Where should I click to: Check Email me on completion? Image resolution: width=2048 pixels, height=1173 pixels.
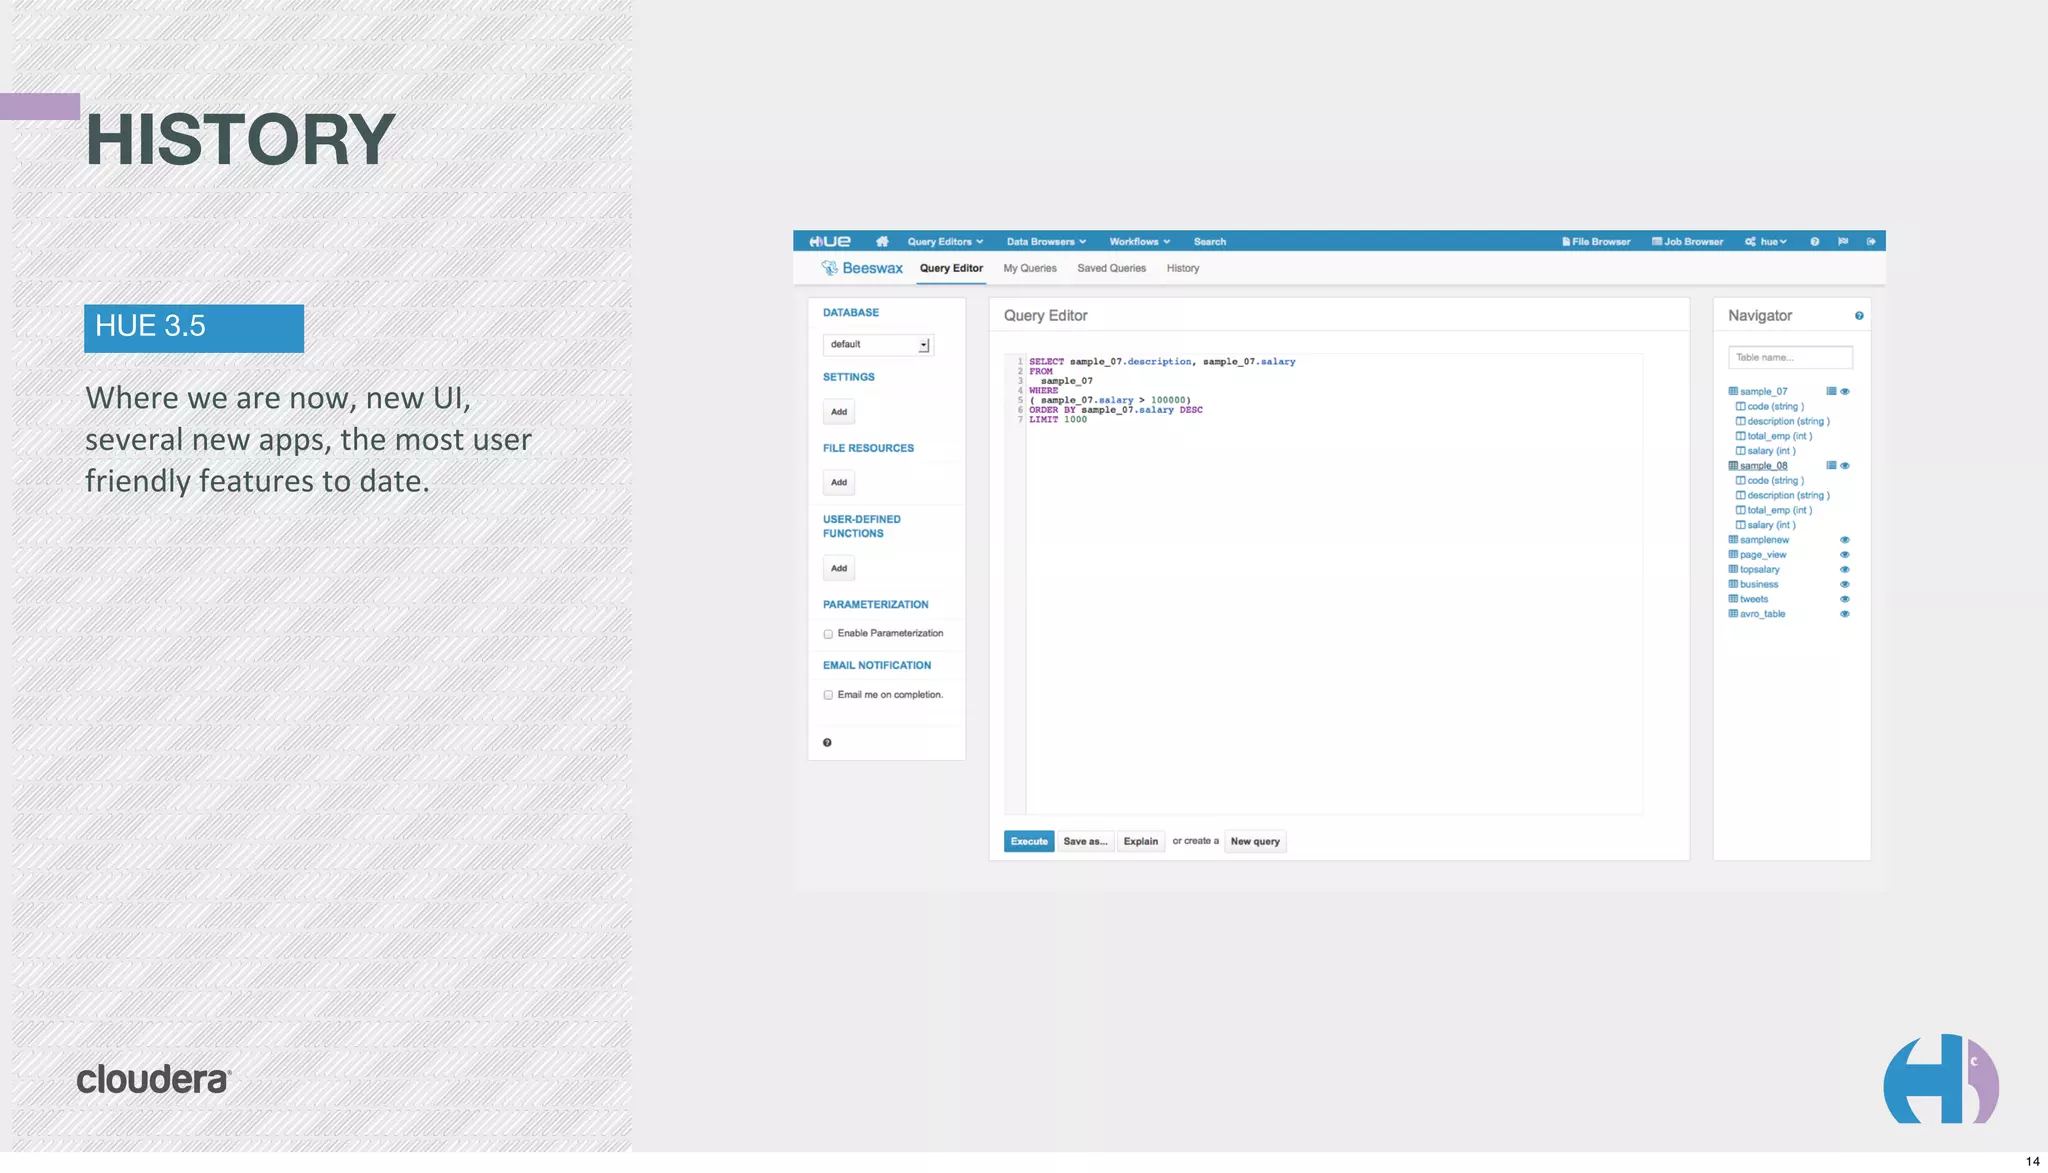[x=828, y=695]
